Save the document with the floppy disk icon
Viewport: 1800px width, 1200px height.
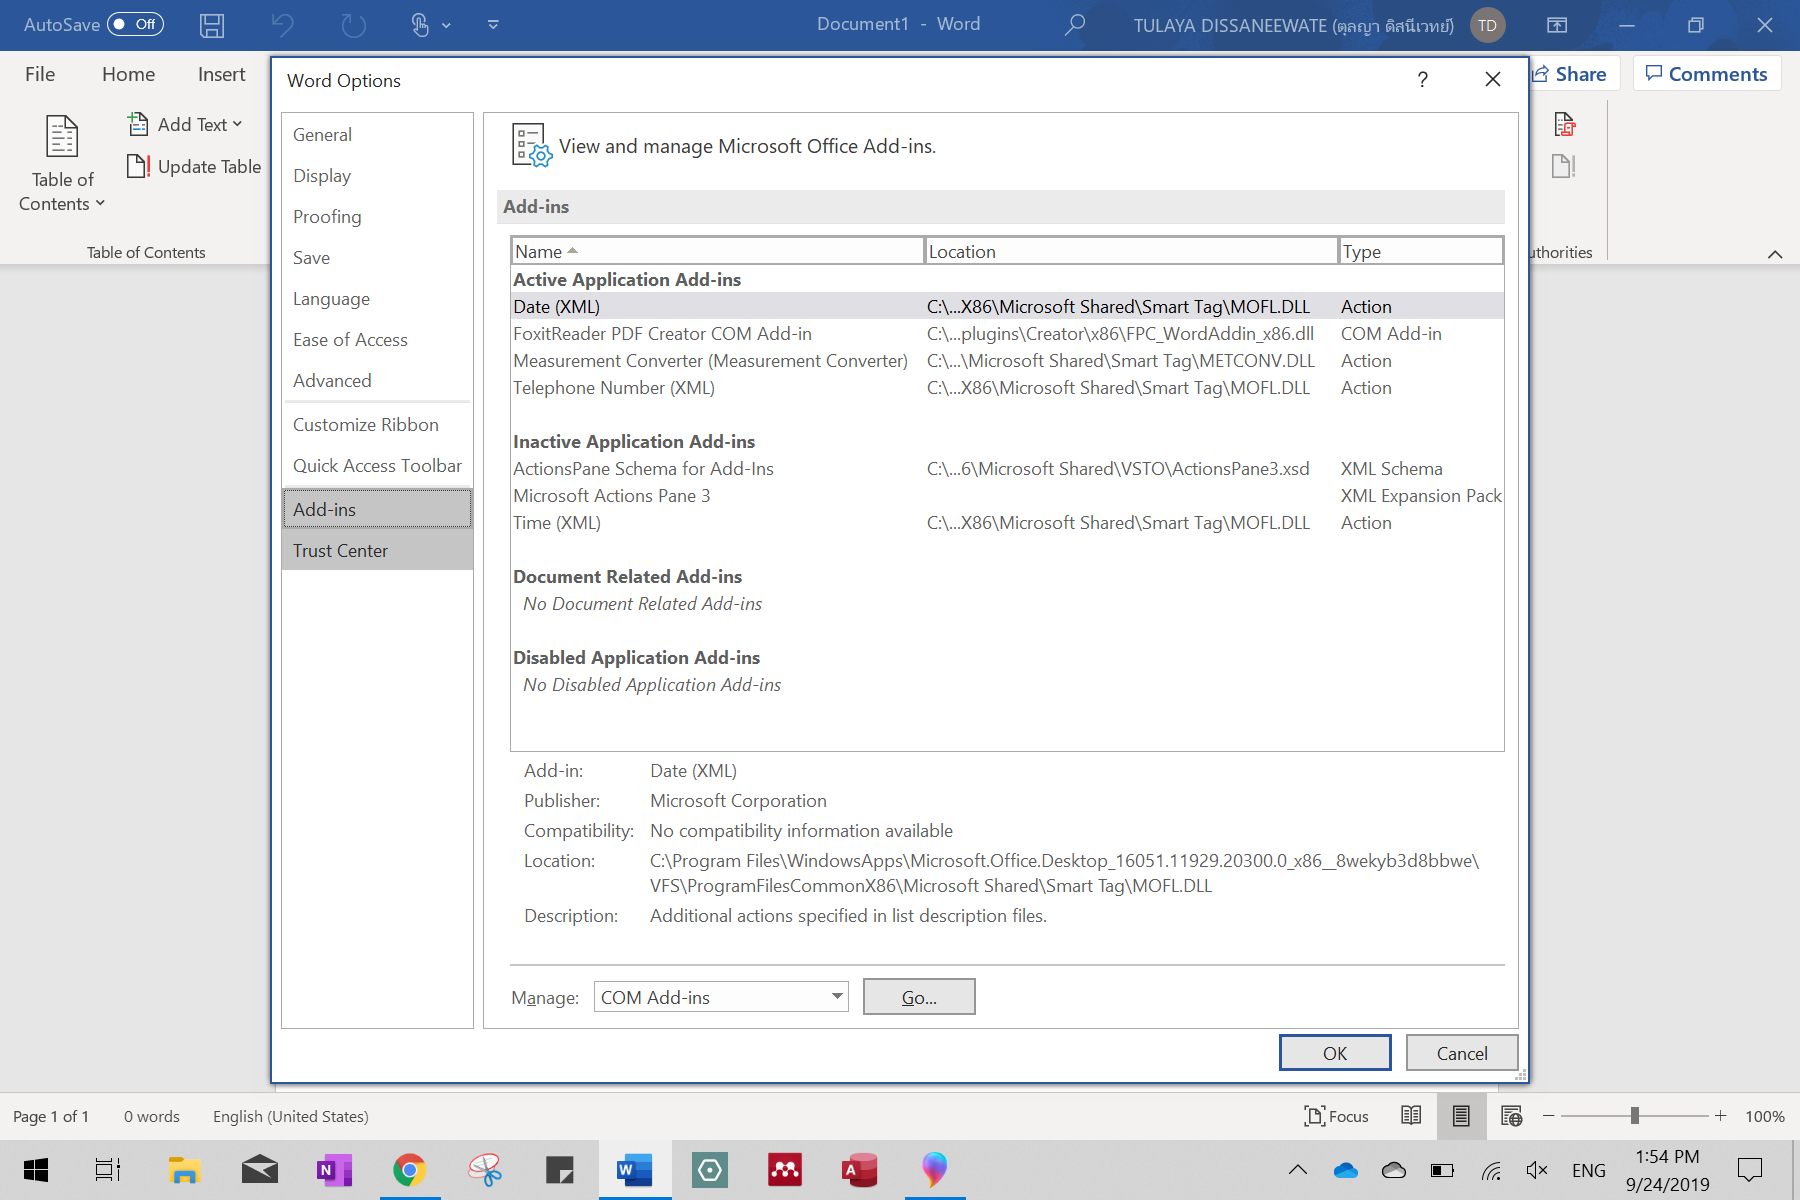pos(212,25)
